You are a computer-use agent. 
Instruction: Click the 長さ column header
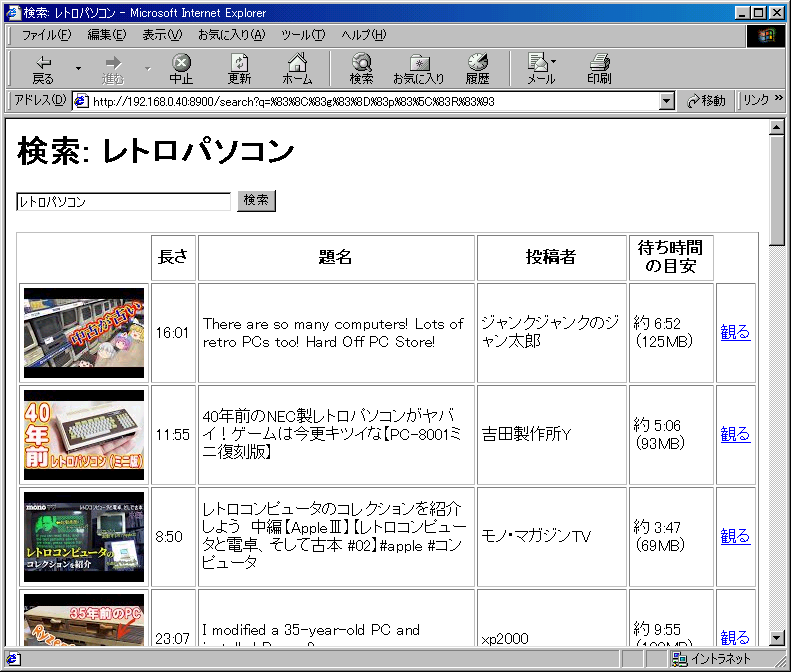(x=173, y=257)
